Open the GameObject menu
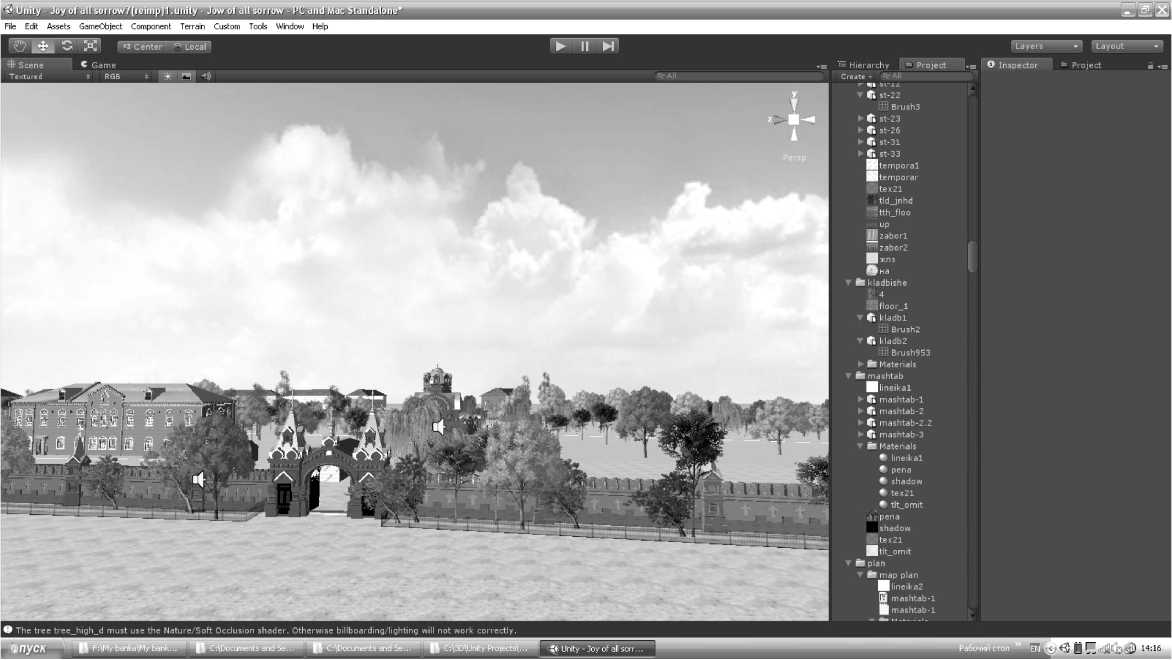The width and height of the screenshot is (1172, 660). click(101, 26)
